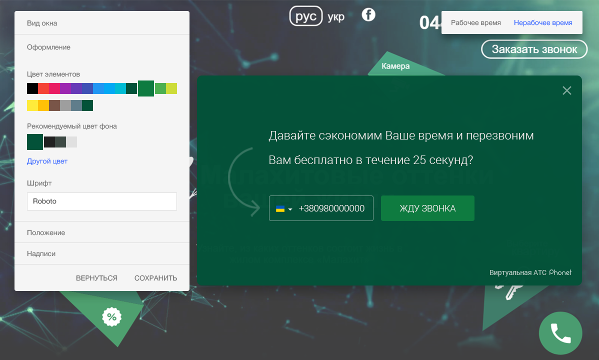Click the СОХРАНИТЬ button
This screenshot has height=360, width=599.
155,278
